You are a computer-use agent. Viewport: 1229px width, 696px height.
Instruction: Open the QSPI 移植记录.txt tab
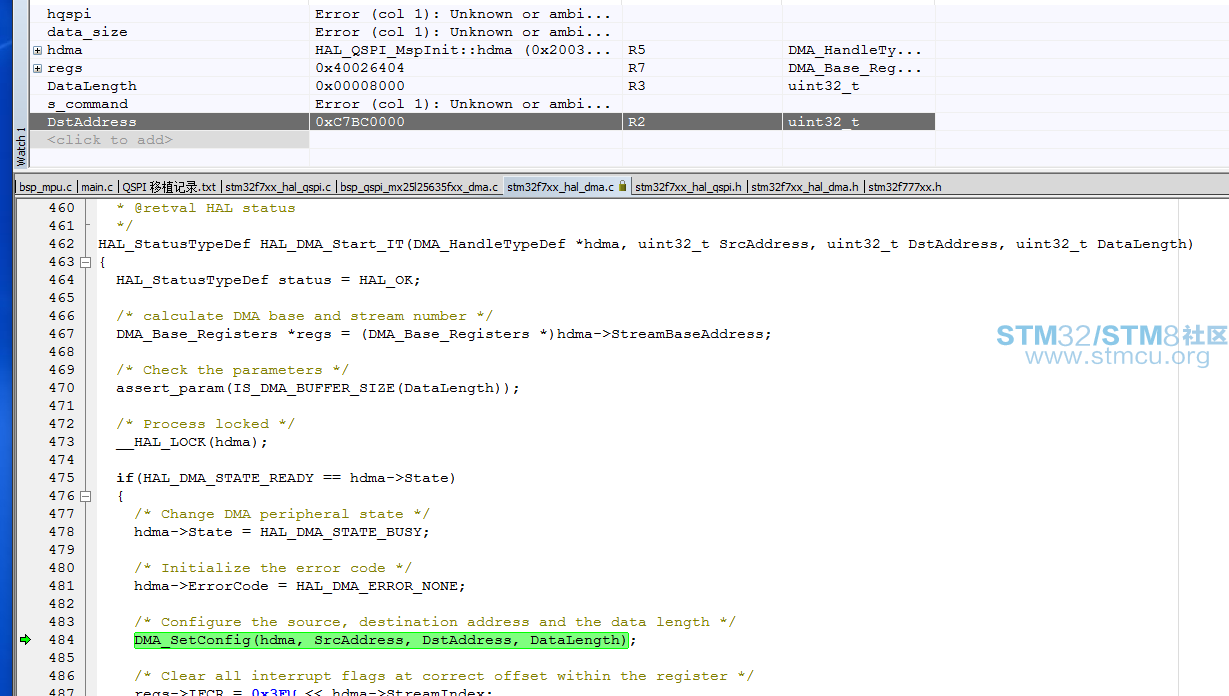(x=169, y=186)
